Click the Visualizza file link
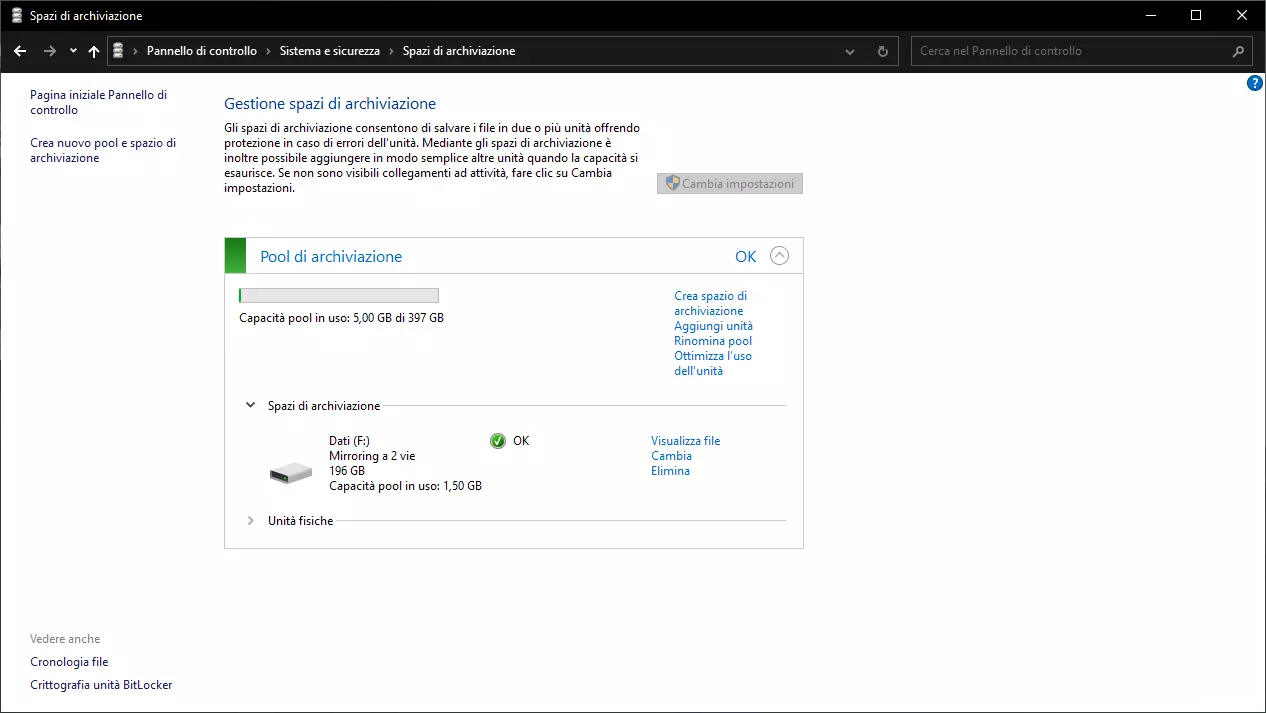Screen dimensions: 1266x713 point(685,441)
